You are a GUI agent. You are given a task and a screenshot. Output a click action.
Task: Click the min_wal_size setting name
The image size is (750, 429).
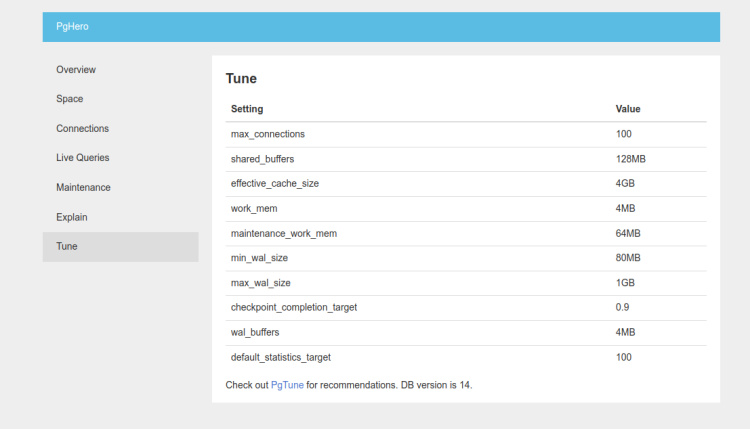click(x=260, y=258)
